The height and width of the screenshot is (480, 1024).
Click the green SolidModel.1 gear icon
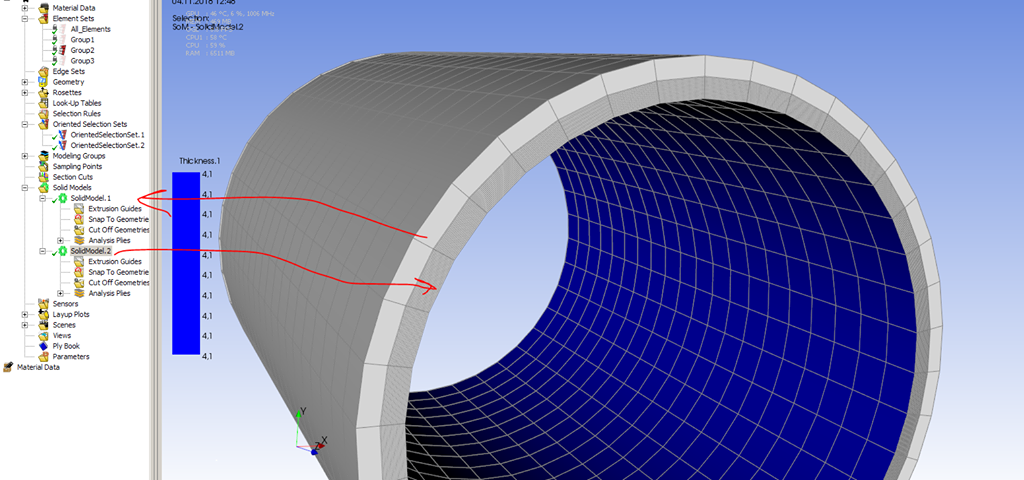(x=63, y=198)
